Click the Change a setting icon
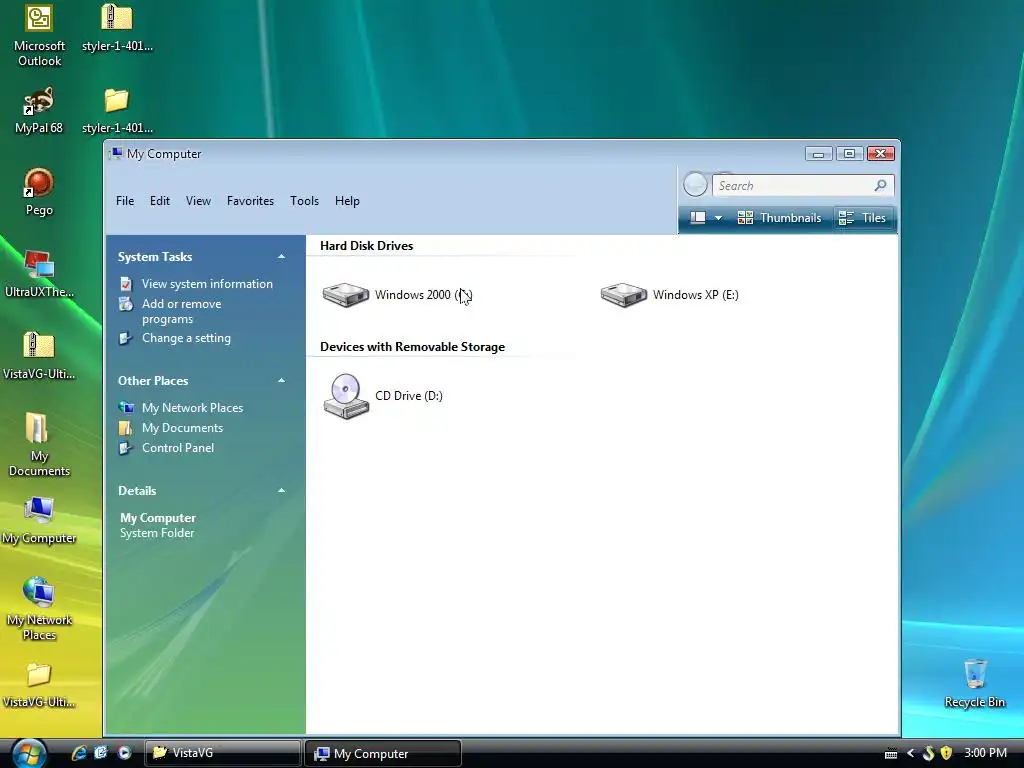The image size is (1024, 768). pos(126,338)
